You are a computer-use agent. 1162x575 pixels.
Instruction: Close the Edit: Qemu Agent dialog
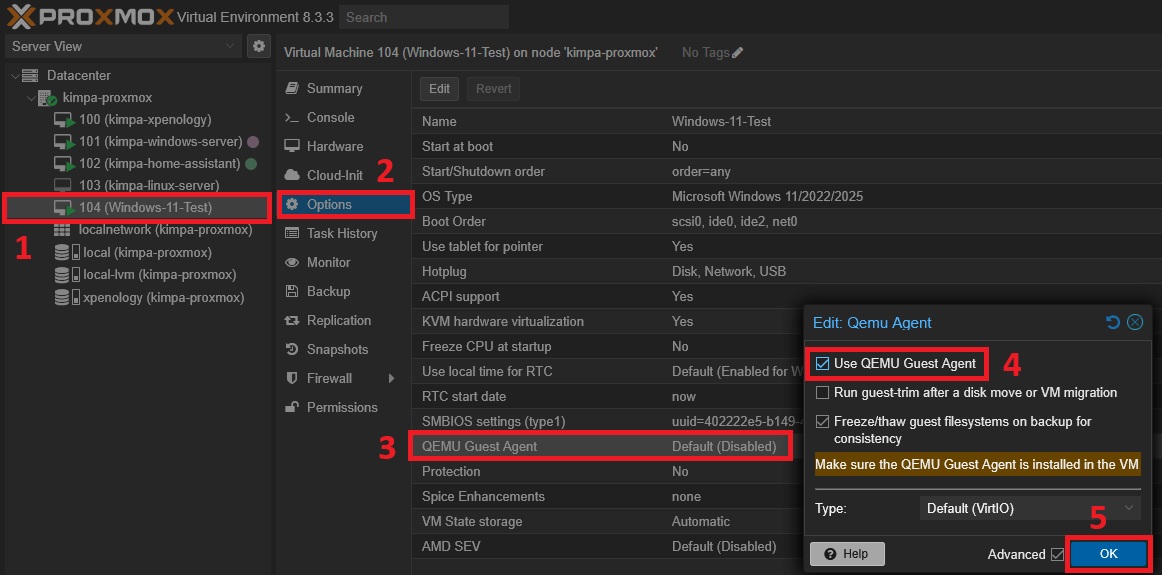click(1134, 322)
